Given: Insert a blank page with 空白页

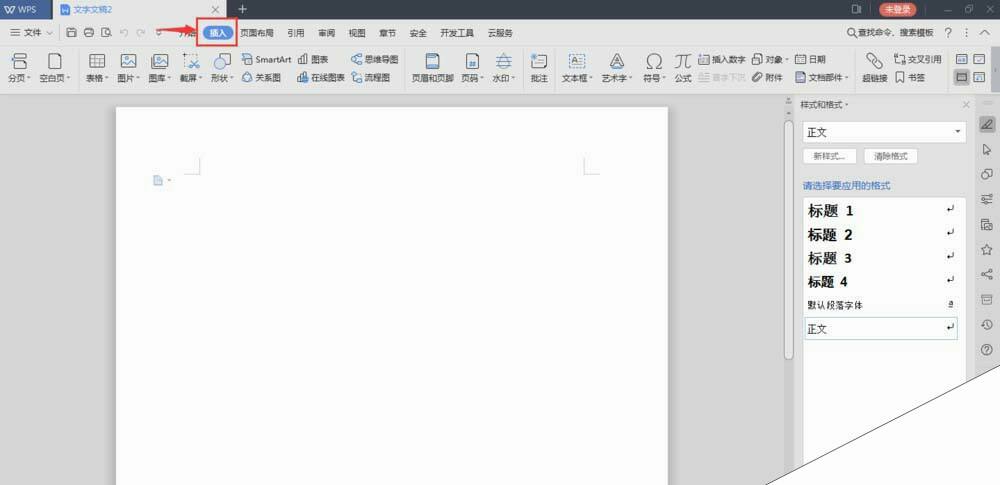Looking at the screenshot, I should 55,68.
